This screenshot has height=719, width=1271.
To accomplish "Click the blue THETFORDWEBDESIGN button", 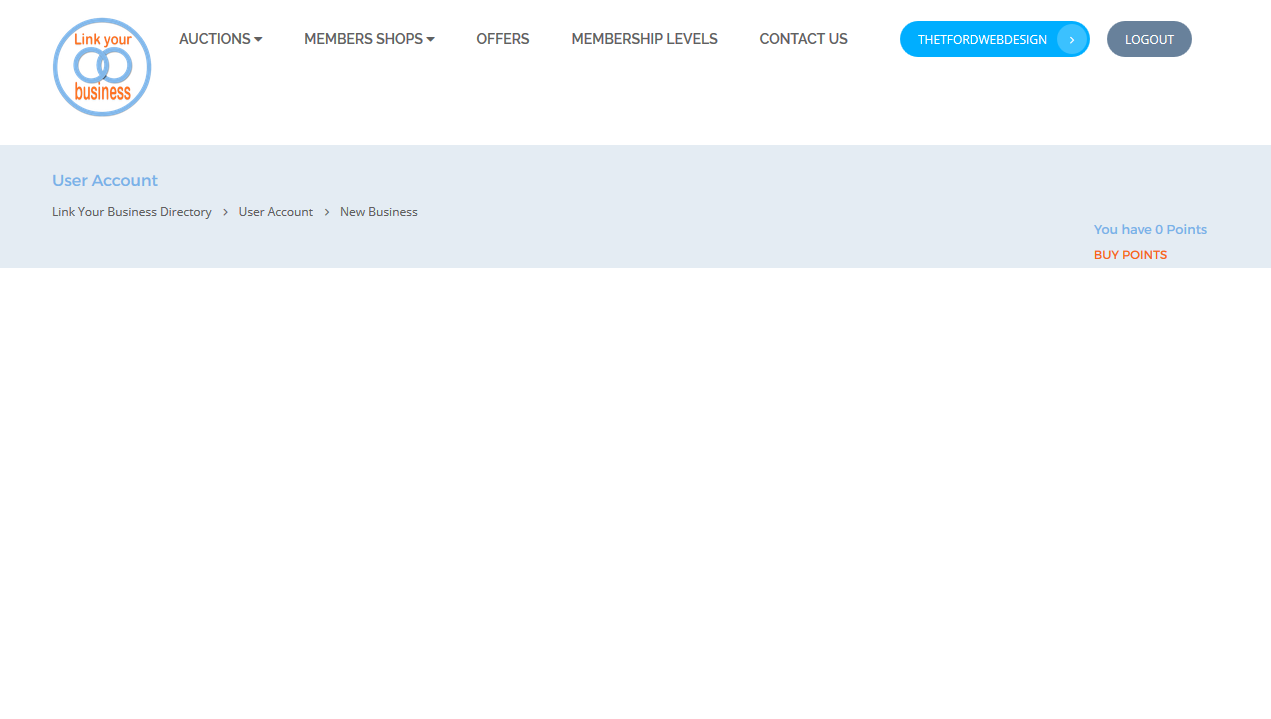I will tap(982, 39).
